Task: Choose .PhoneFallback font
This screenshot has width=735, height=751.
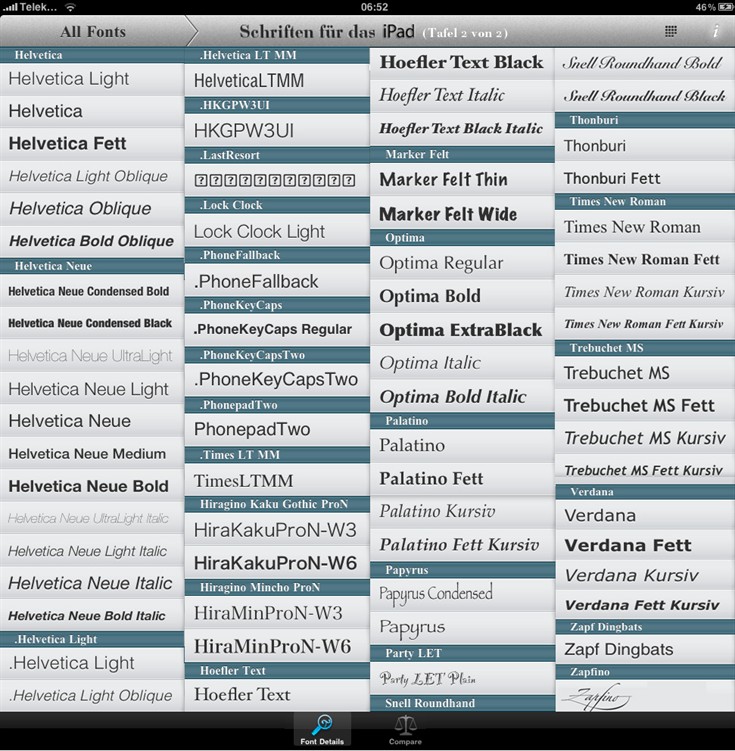Action: [277, 281]
